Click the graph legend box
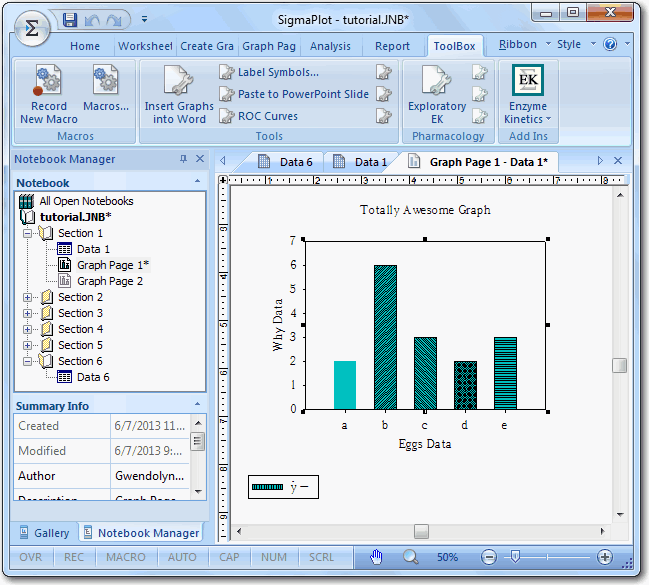 point(284,487)
